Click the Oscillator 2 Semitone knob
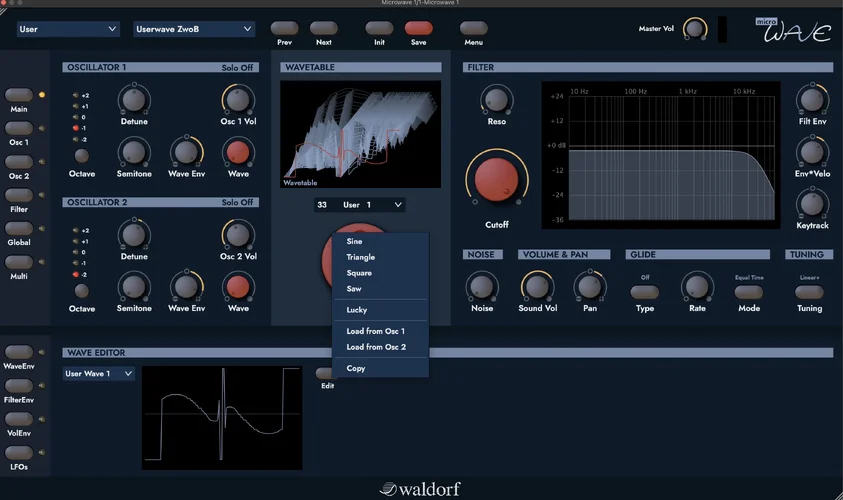 pos(134,287)
